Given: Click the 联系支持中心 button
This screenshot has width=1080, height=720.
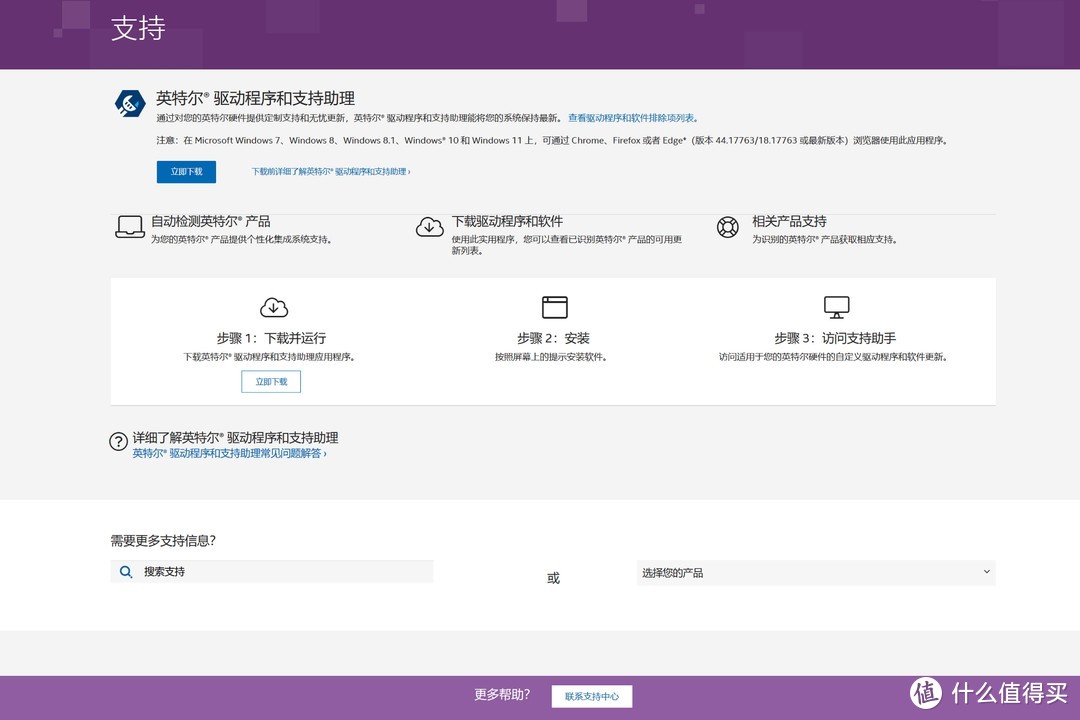Looking at the screenshot, I should pyautogui.click(x=592, y=696).
